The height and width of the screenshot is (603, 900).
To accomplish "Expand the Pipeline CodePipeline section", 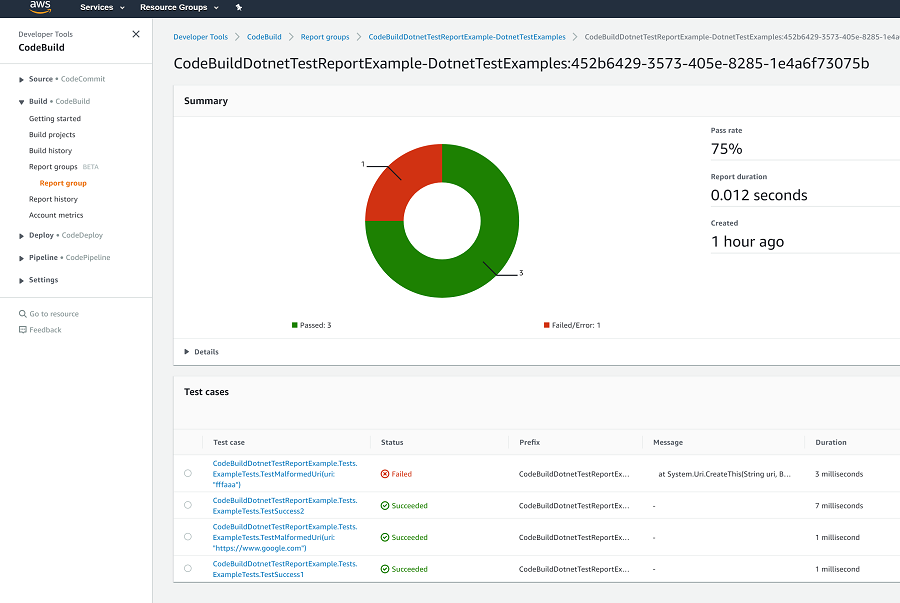I will click(21, 258).
